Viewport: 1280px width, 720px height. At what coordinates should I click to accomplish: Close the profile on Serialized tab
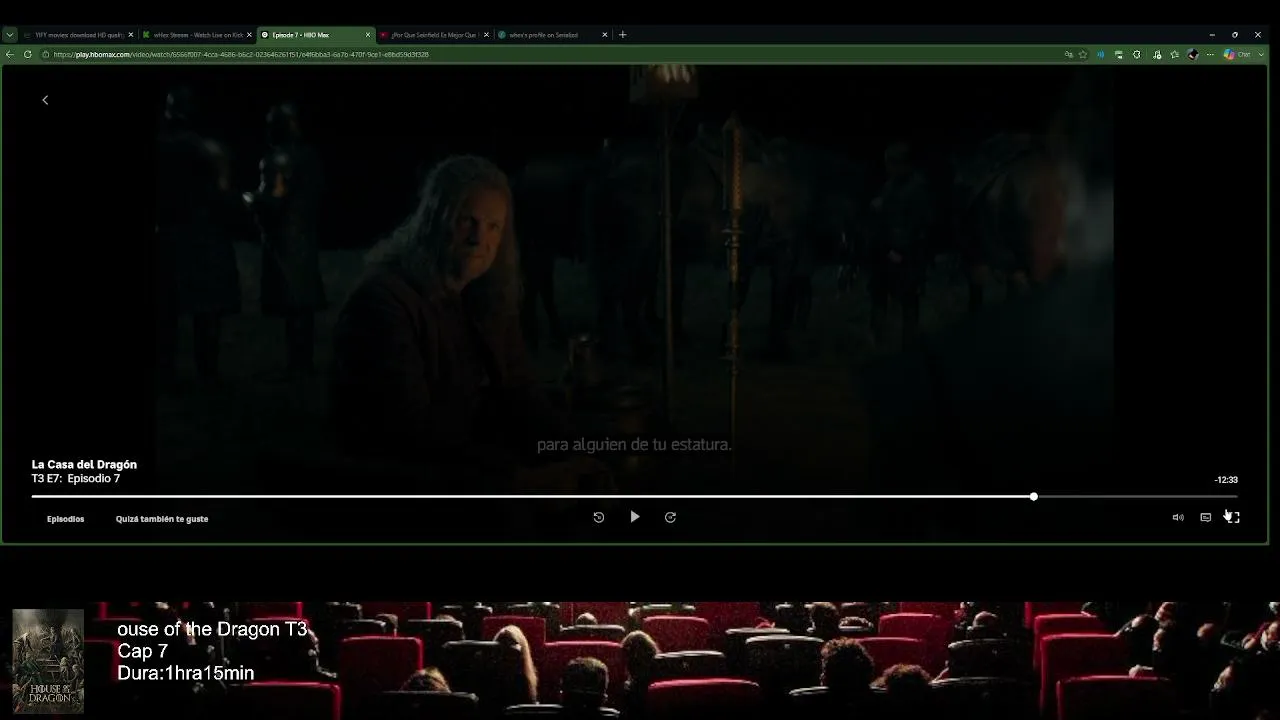[605, 35]
